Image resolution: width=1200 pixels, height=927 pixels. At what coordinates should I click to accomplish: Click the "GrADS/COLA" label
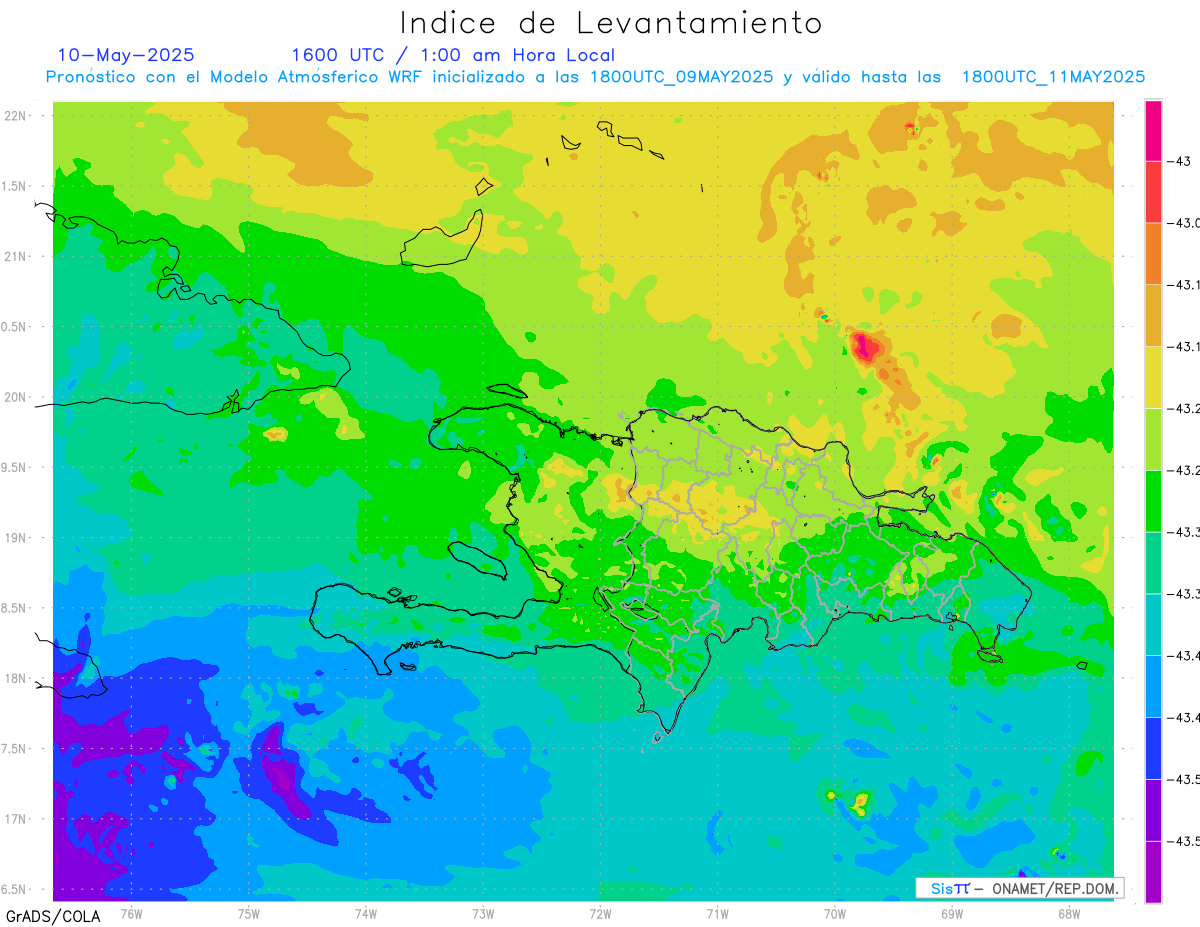(x=53, y=916)
